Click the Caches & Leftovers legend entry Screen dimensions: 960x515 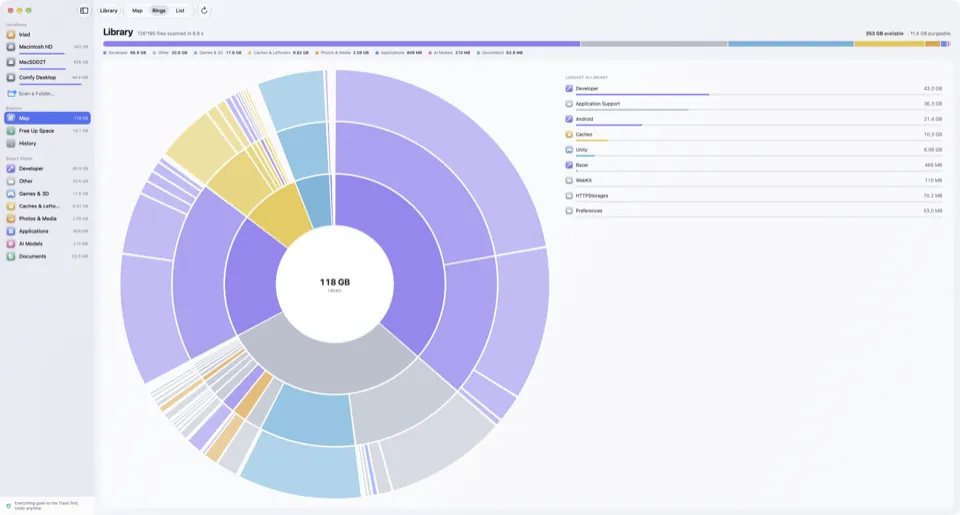coord(278,53)
